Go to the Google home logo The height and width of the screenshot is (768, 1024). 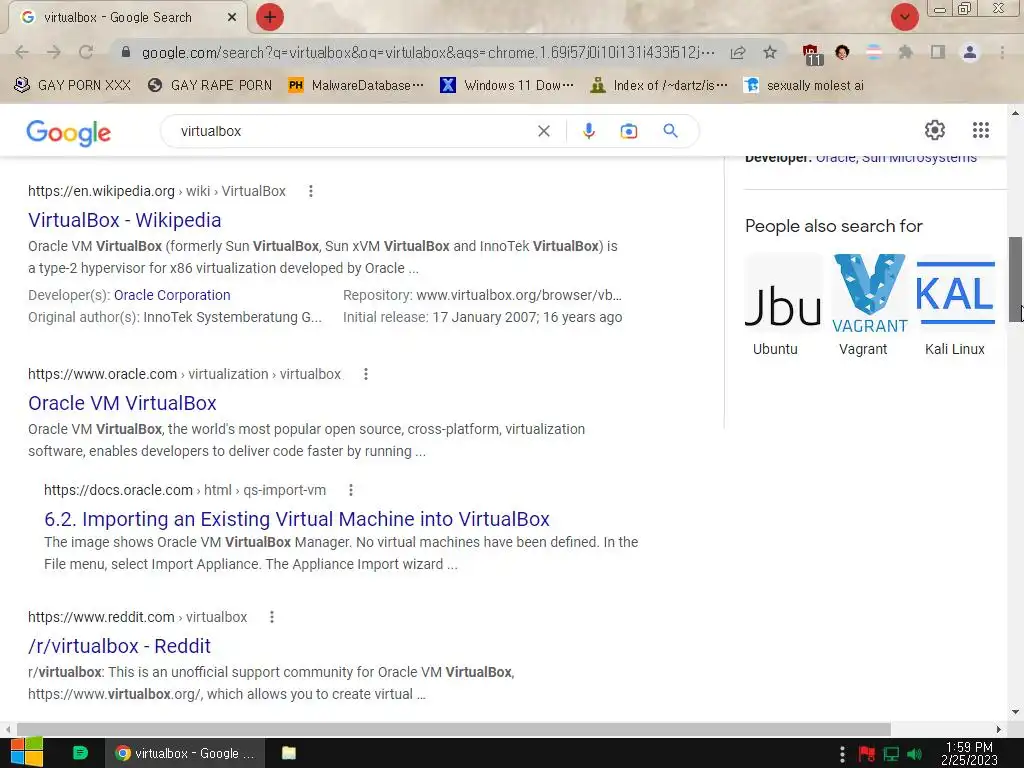69,133
